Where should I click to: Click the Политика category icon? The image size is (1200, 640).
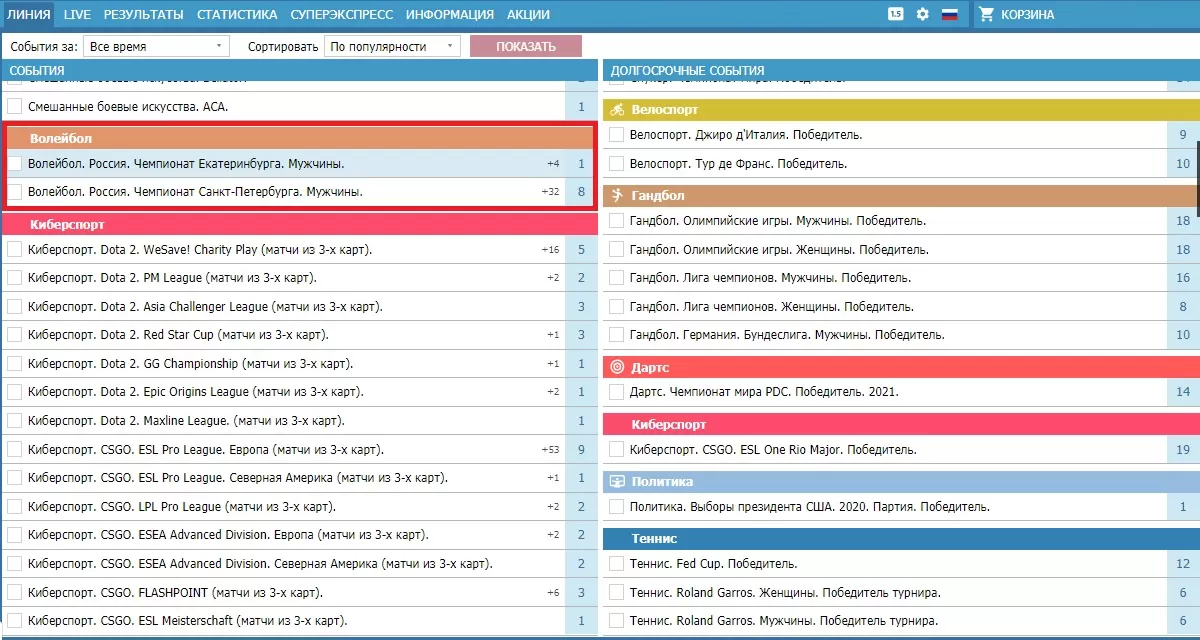tap(617, 482)
